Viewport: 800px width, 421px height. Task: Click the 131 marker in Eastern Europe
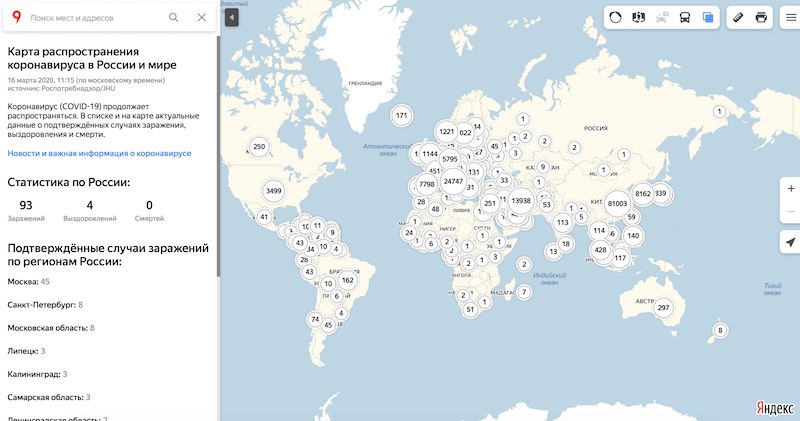pyautogui.click(x=474, y=172)
